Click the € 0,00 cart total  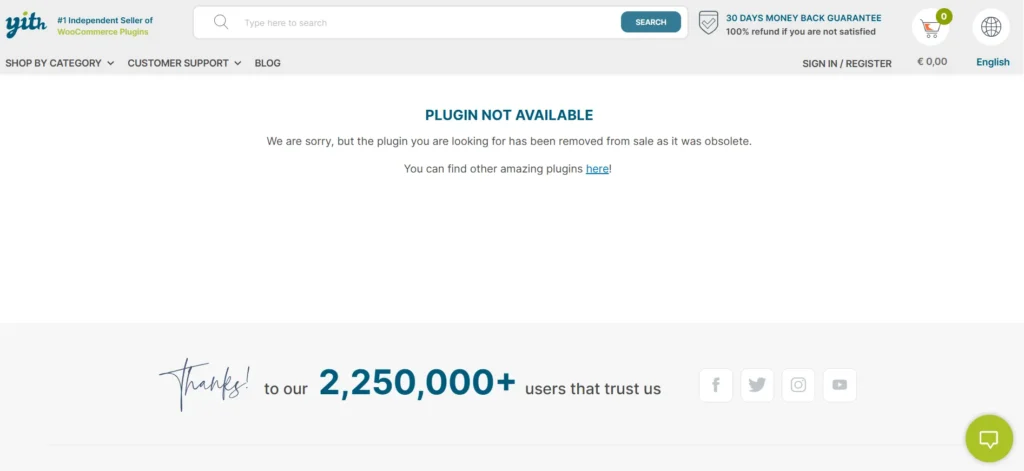tap(931, 62)
